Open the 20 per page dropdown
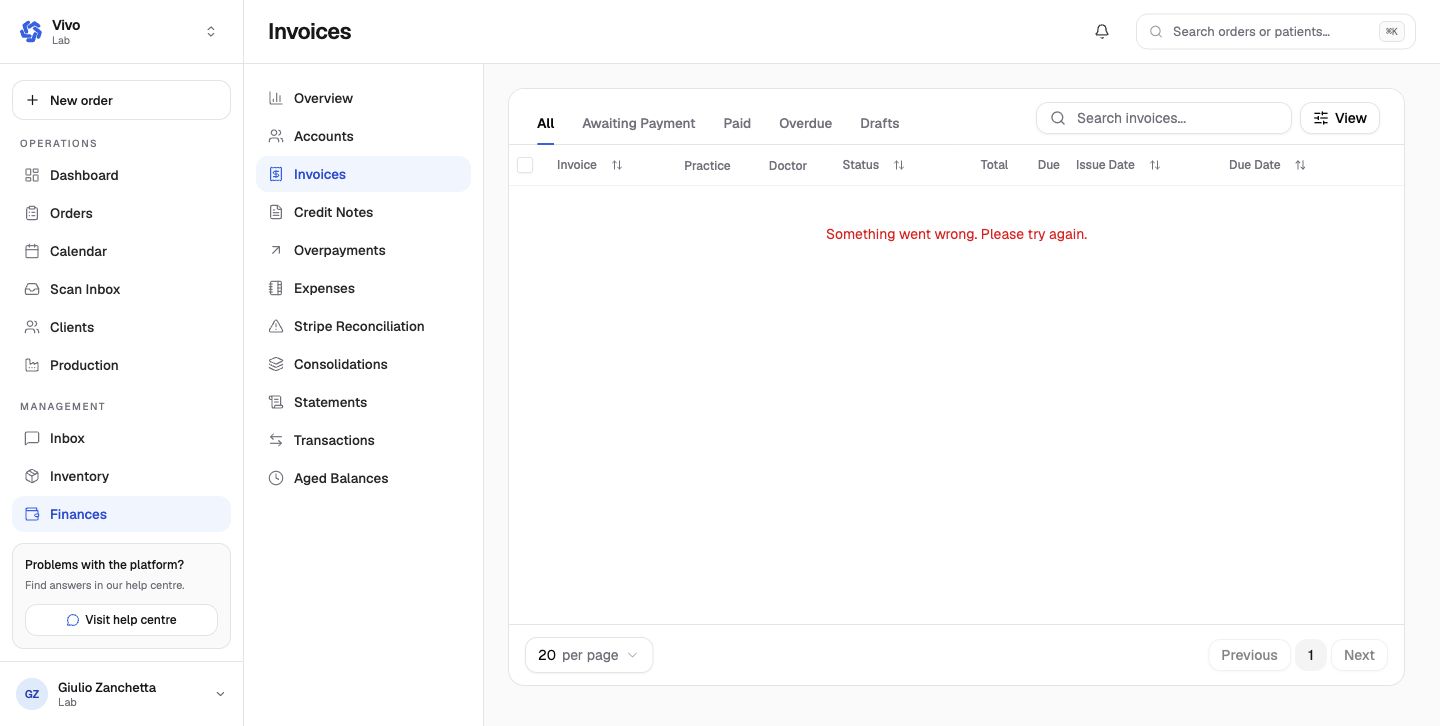Screen dimensions: 1440x726 tap(589, 655)
